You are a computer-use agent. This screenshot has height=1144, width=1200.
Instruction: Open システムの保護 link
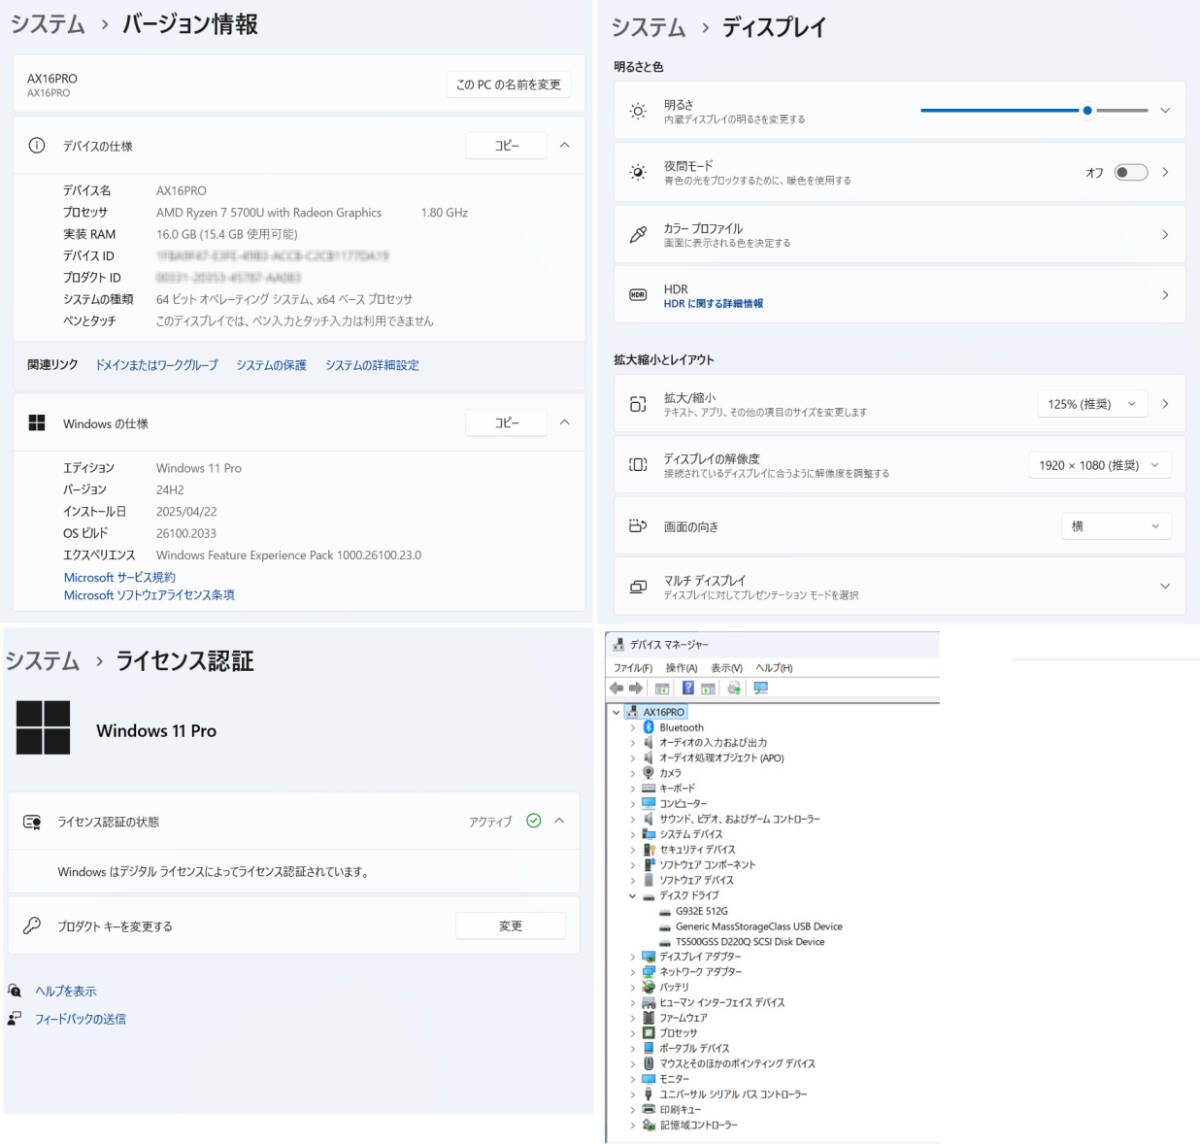pos(271,365)
